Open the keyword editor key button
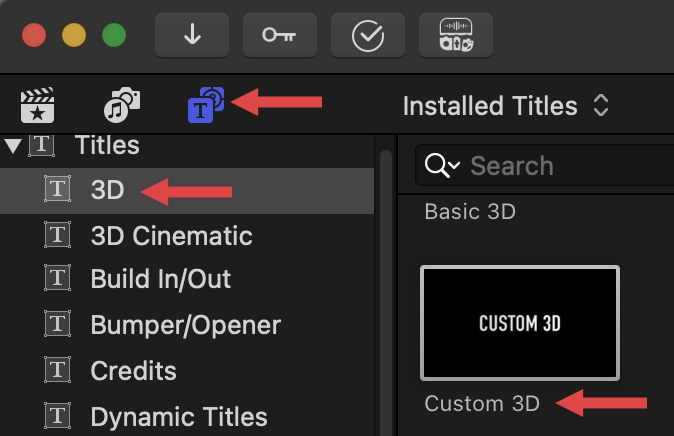674x436 pixels. (x=280, y=35)
